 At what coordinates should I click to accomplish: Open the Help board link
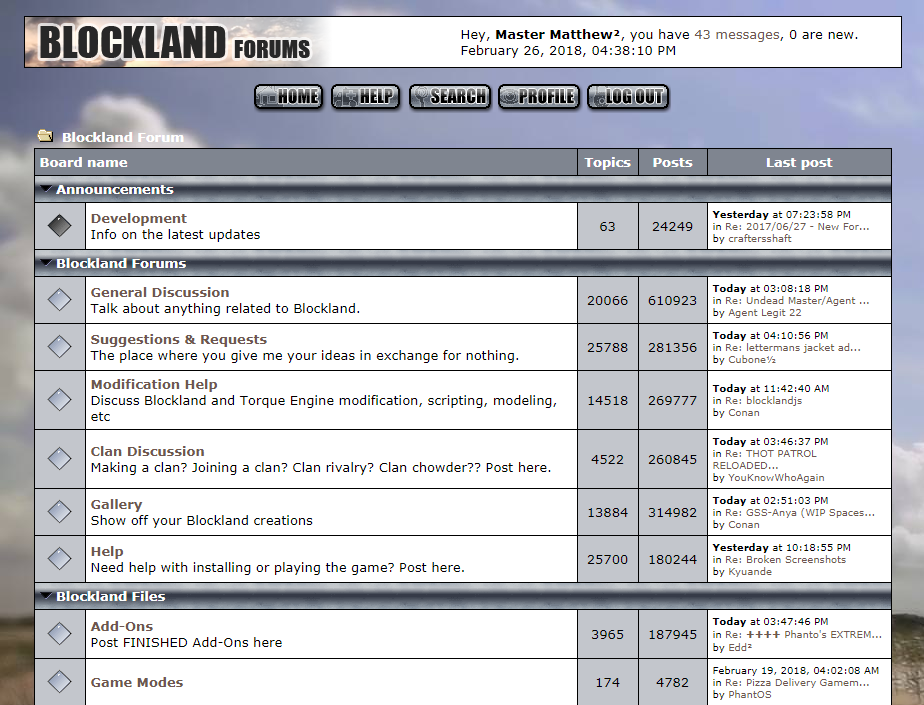(x=107, y=552)
